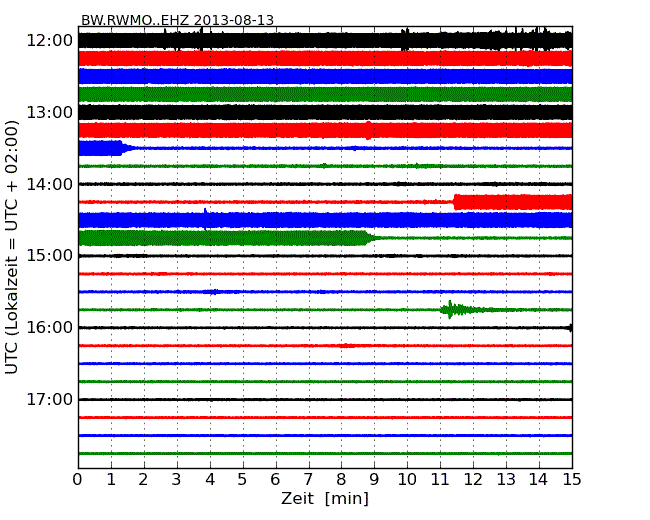Viewport: 650px width, 520px height.
Task: Click the green trace decay near minute 9
Action: tap(371, 238)
